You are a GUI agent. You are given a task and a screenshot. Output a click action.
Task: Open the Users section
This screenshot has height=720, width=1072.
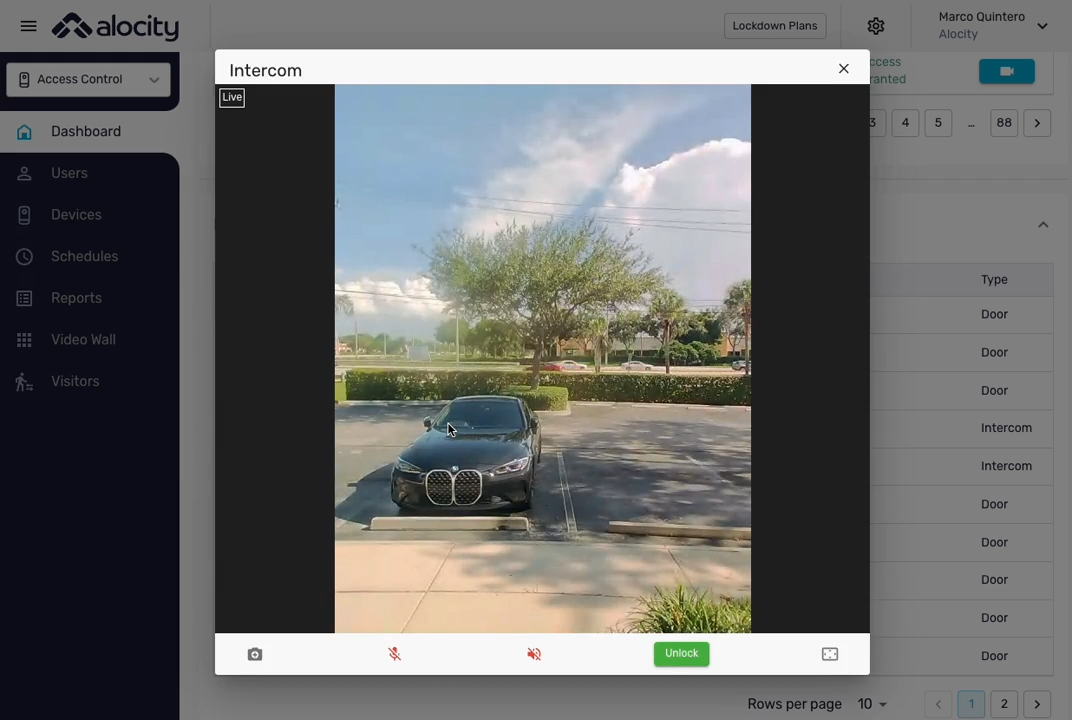click(x=69, y=173)
